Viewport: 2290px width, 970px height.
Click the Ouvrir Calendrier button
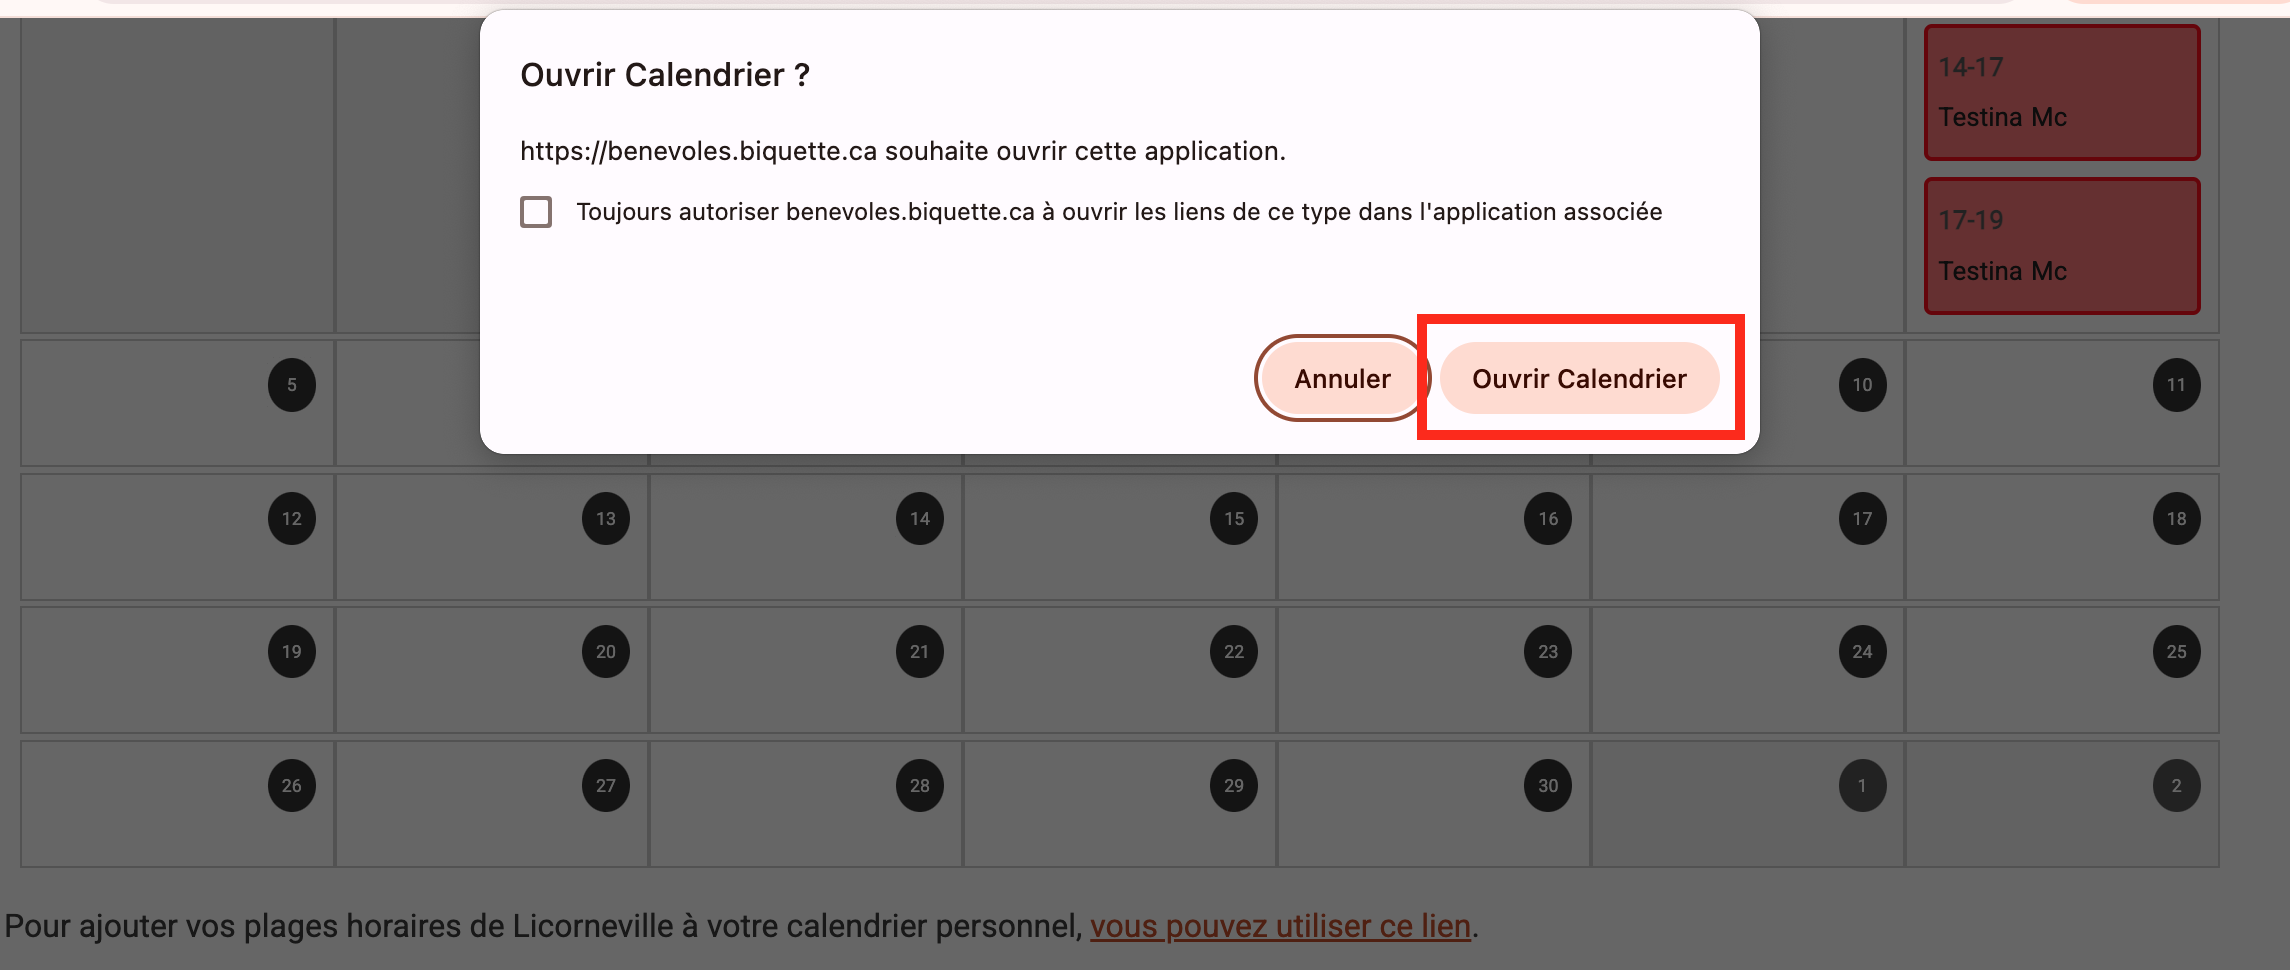point(1578,378)
